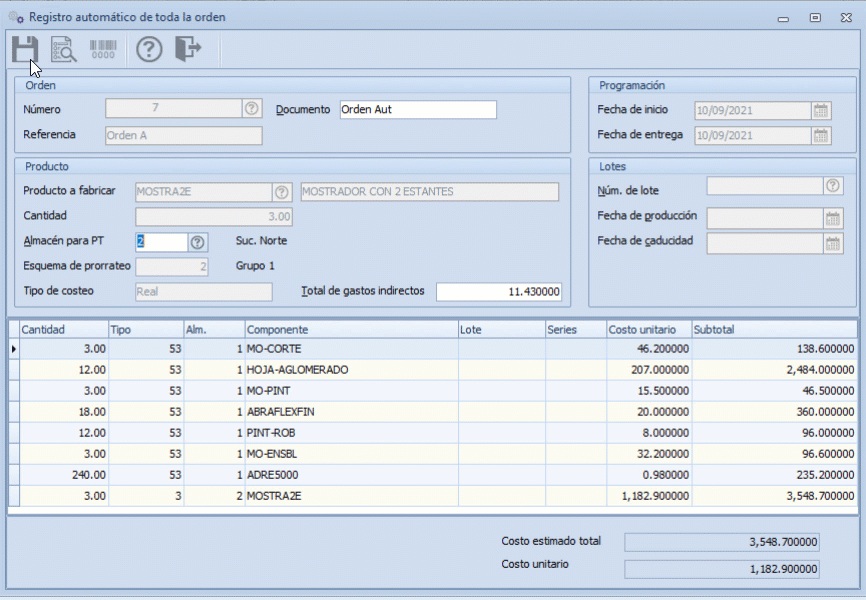Click the 18.00 quantity cell
The width and height of the screenshot is (866, 600).
click(x=64, y=412)
